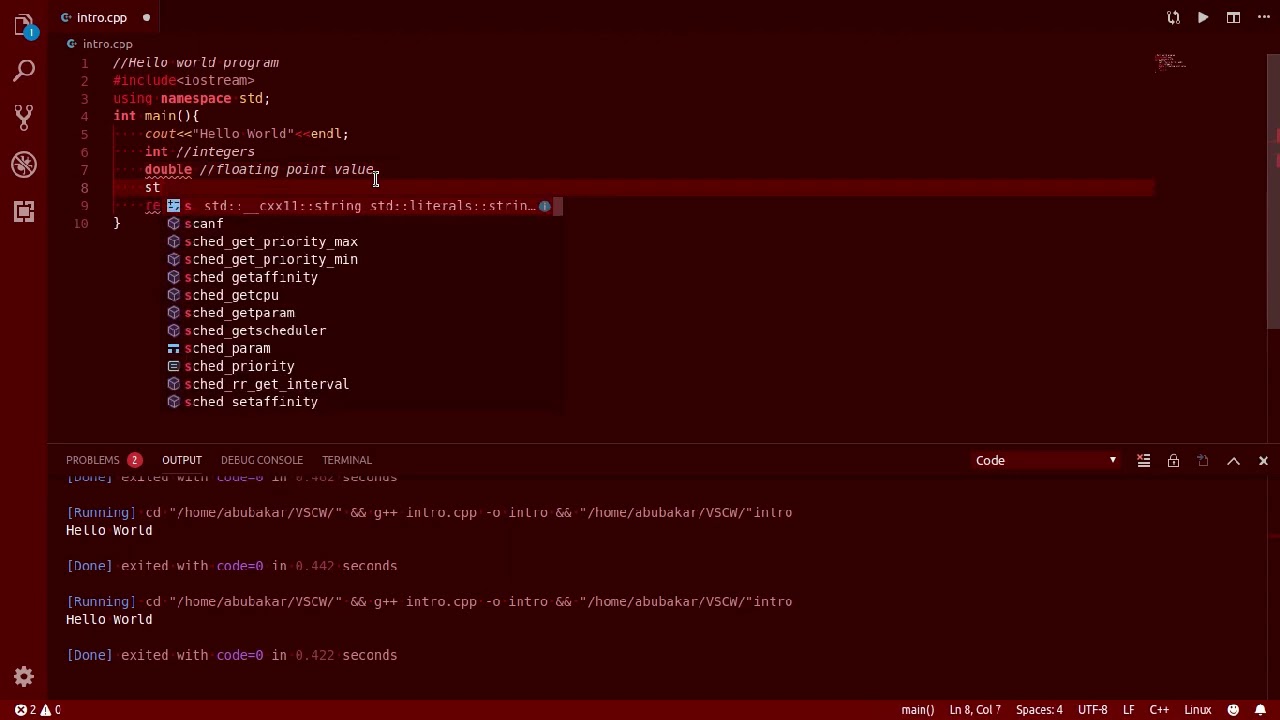Select language mode C++ in status bar
This screenshot has width=1280, height=720.
[1159, 710]
